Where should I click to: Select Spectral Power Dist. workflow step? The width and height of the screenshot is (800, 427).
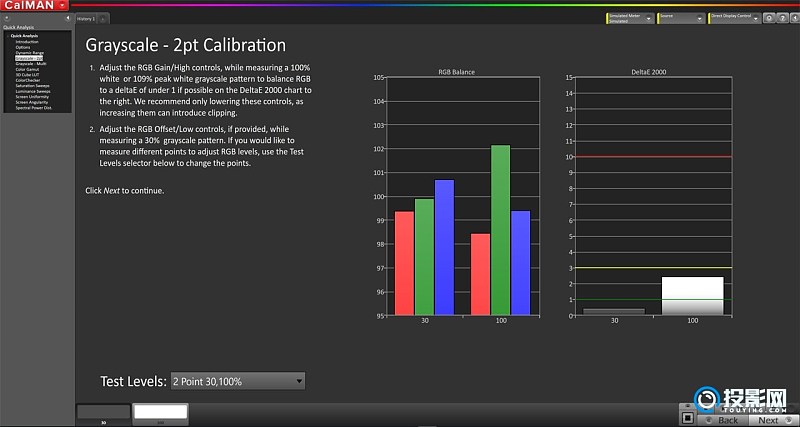pyautogui.click(x=34, y=108)
